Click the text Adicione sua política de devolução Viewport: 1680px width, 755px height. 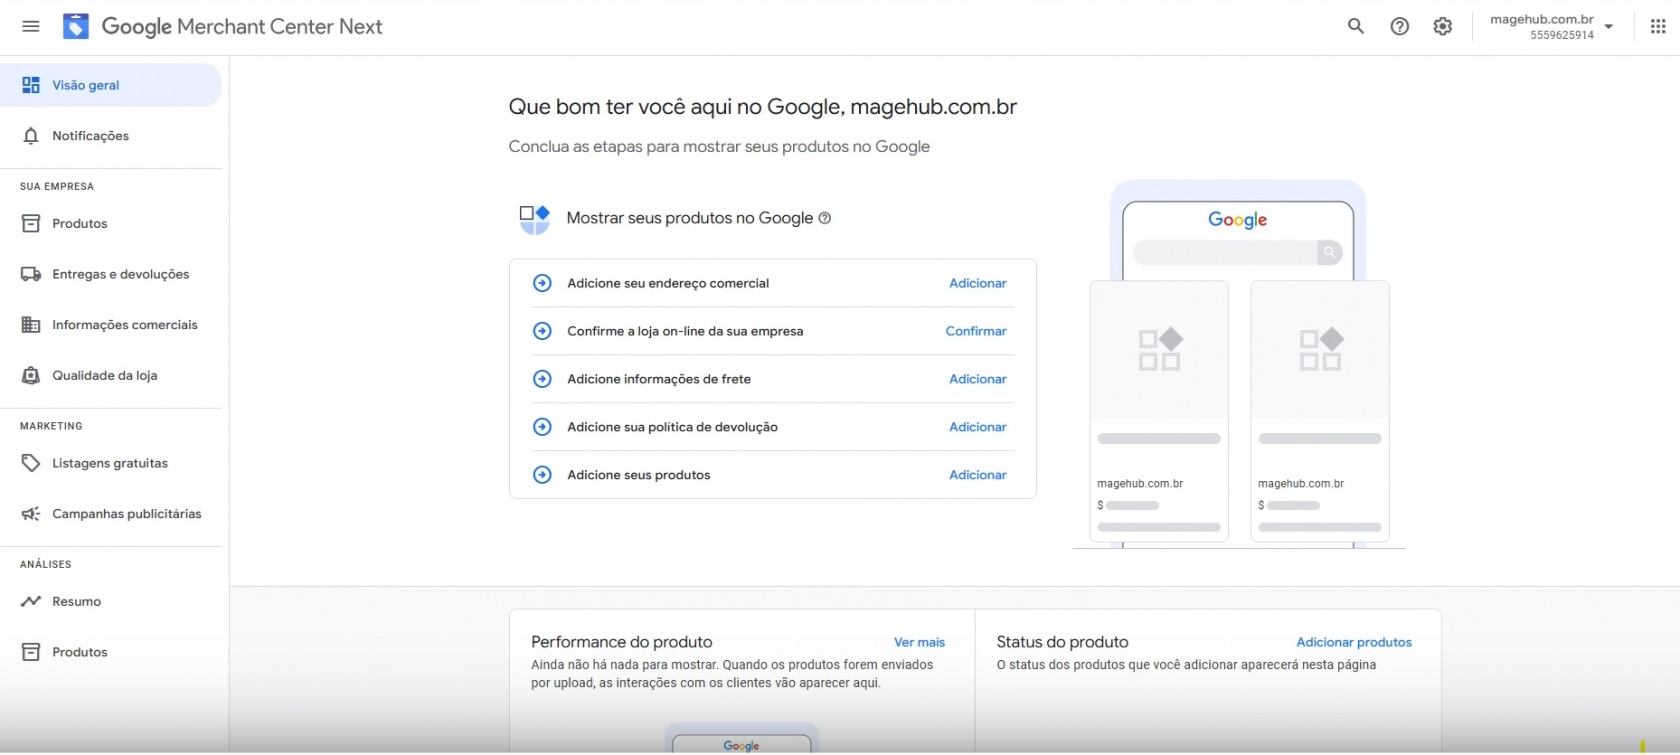click(x=672, y=427)
